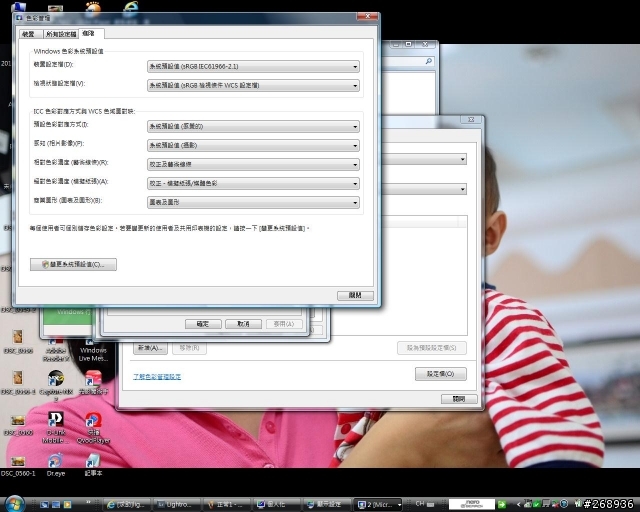Click the search magnifier in the Explorer window
Viewport: 640px width, 512px height.
point(429,61)
